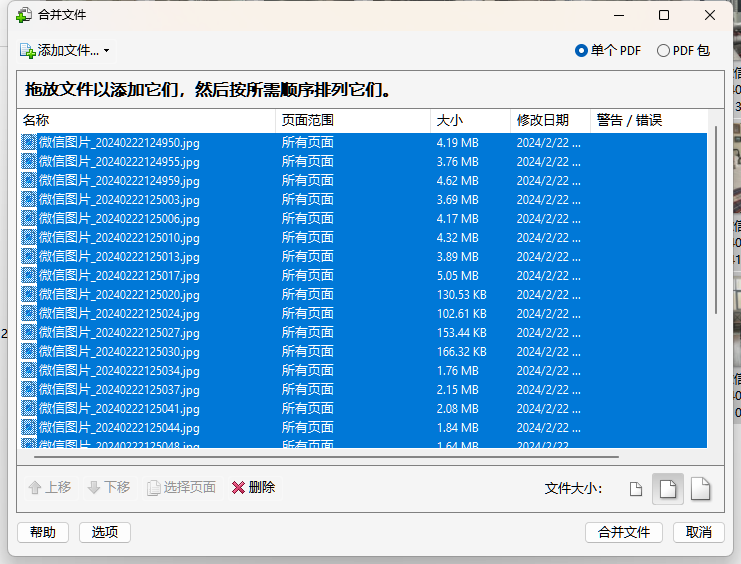The width and height of the screenshot is (741, 564).
Task: Click the Add Files icon (添加文件)
Action: (x=28, y=51)
